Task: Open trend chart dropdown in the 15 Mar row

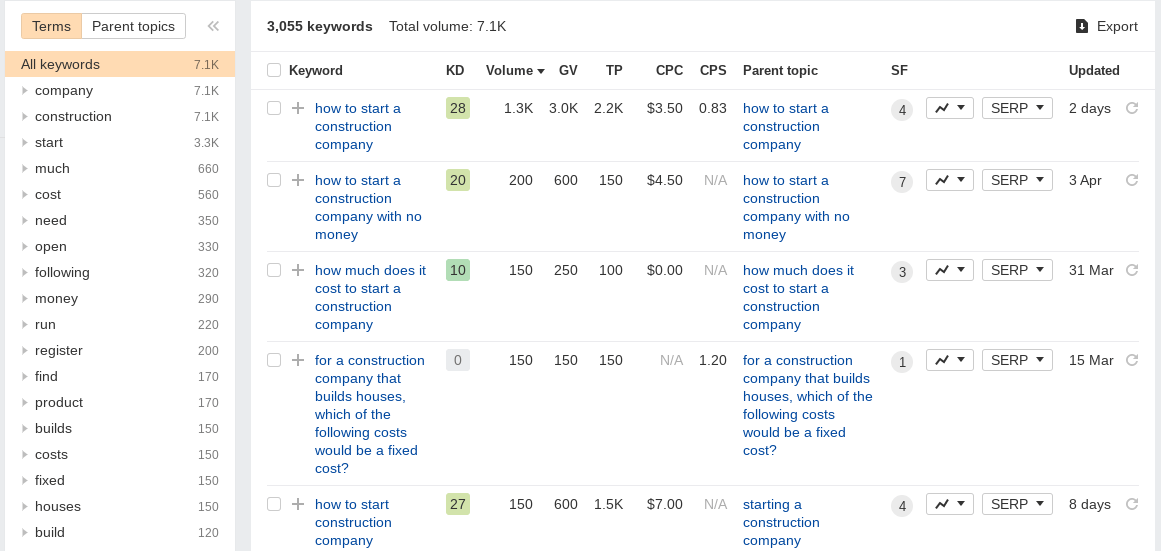Action: pos(950,360)
